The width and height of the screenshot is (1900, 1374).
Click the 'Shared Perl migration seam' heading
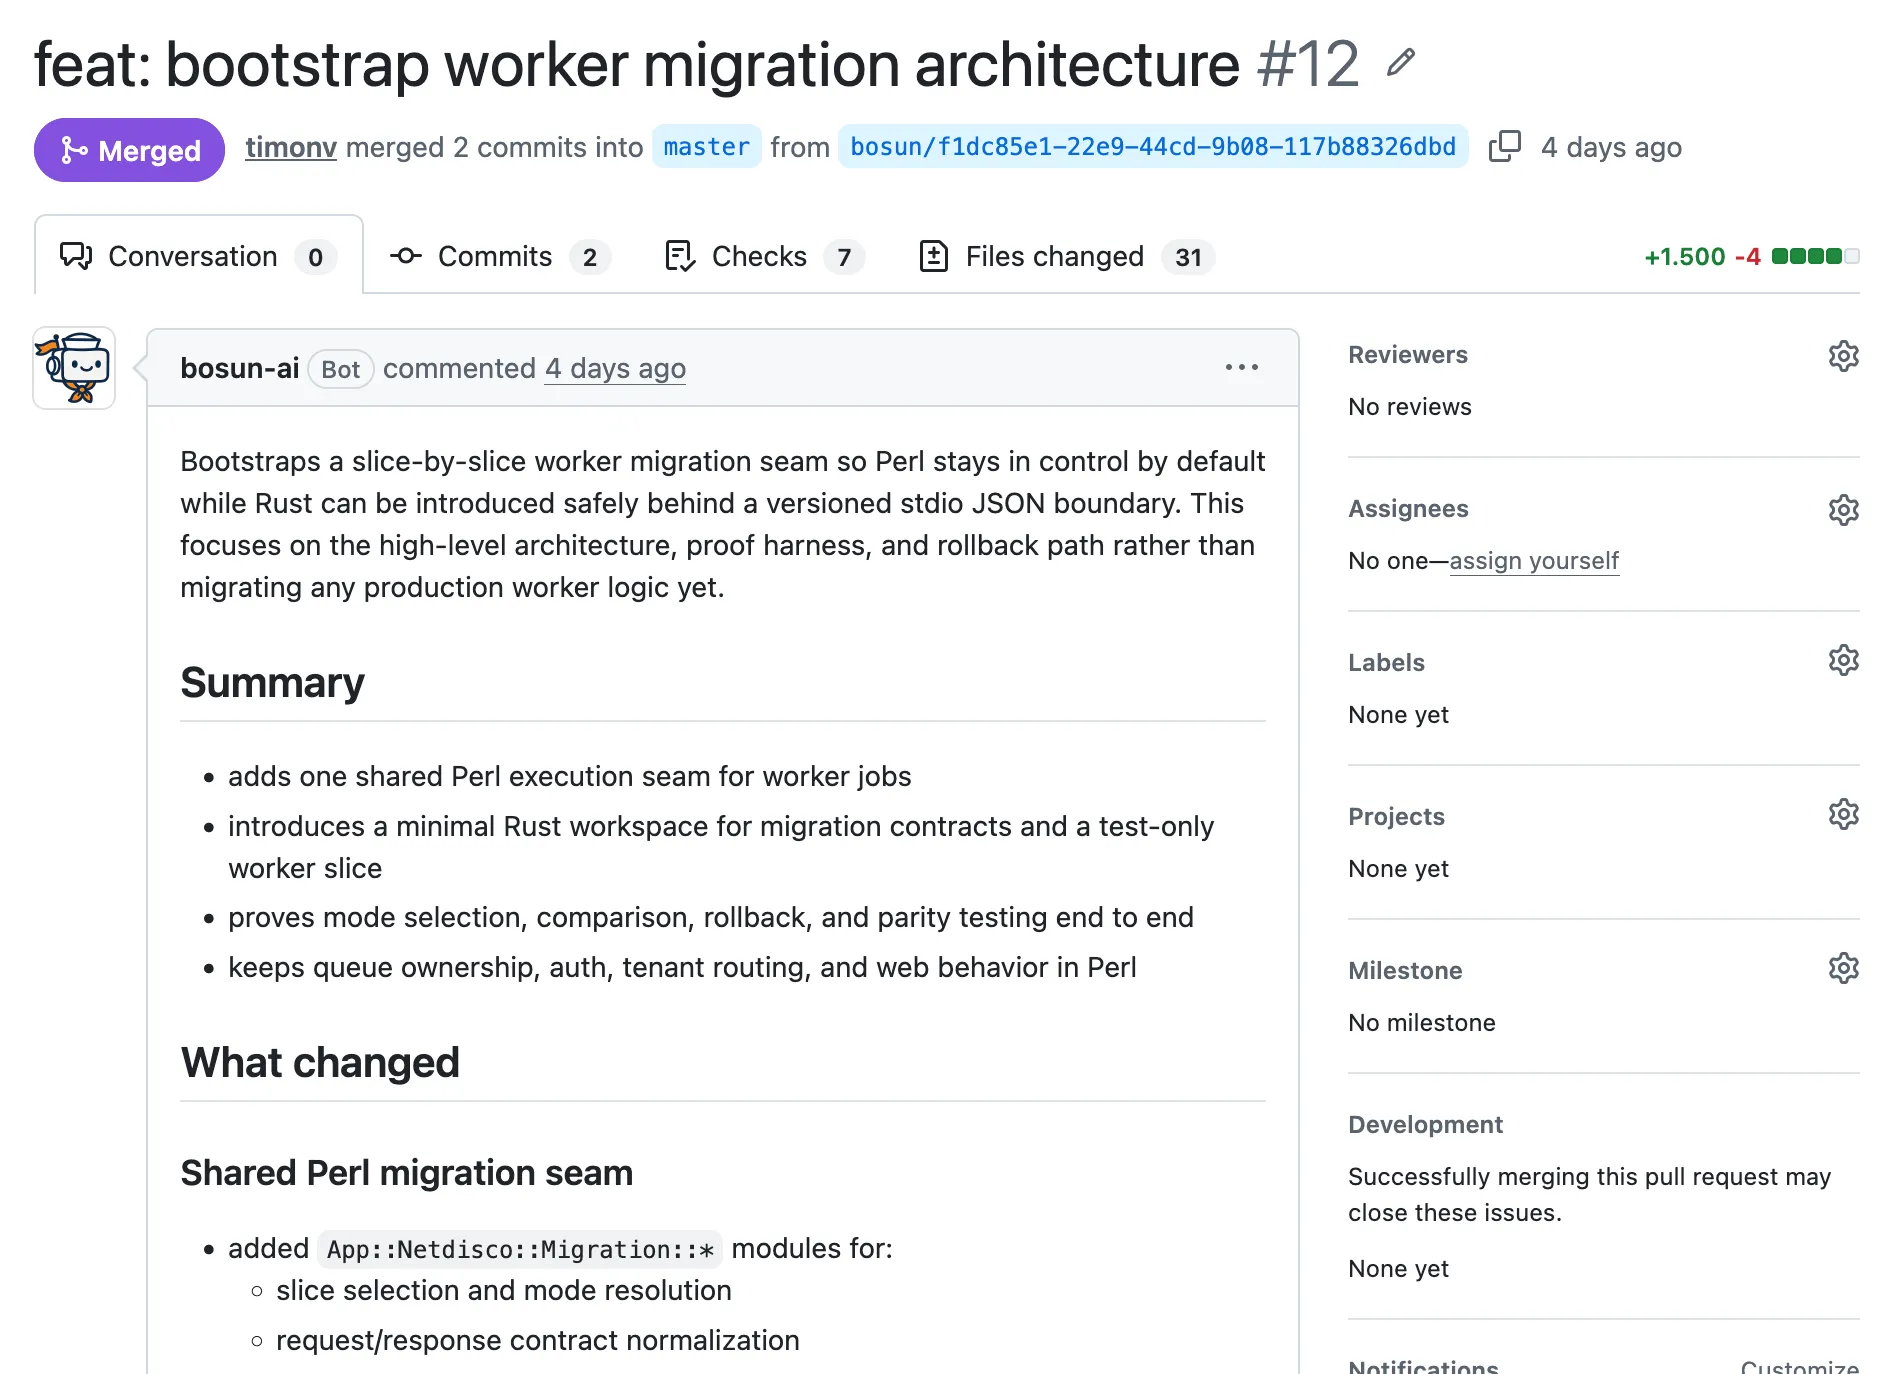click(x=406, y=1173)
